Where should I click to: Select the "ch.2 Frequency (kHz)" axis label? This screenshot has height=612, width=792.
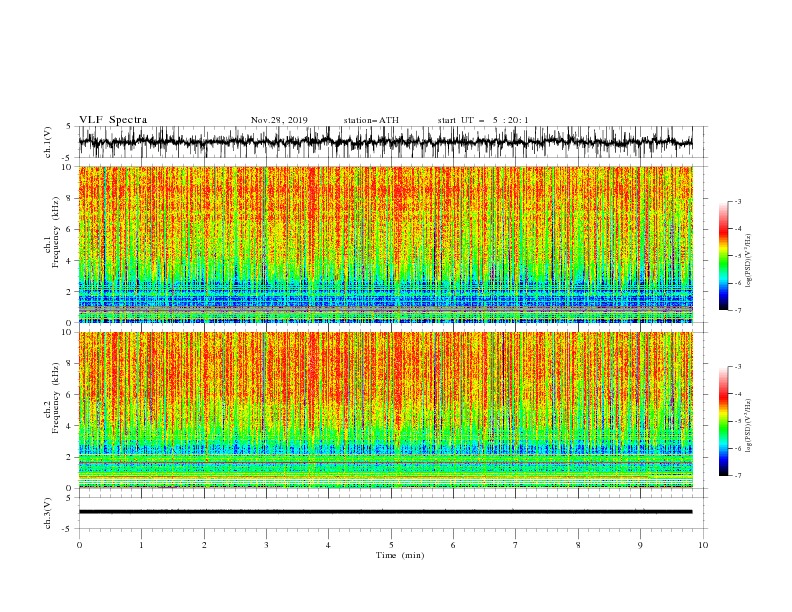click(52, 398)
